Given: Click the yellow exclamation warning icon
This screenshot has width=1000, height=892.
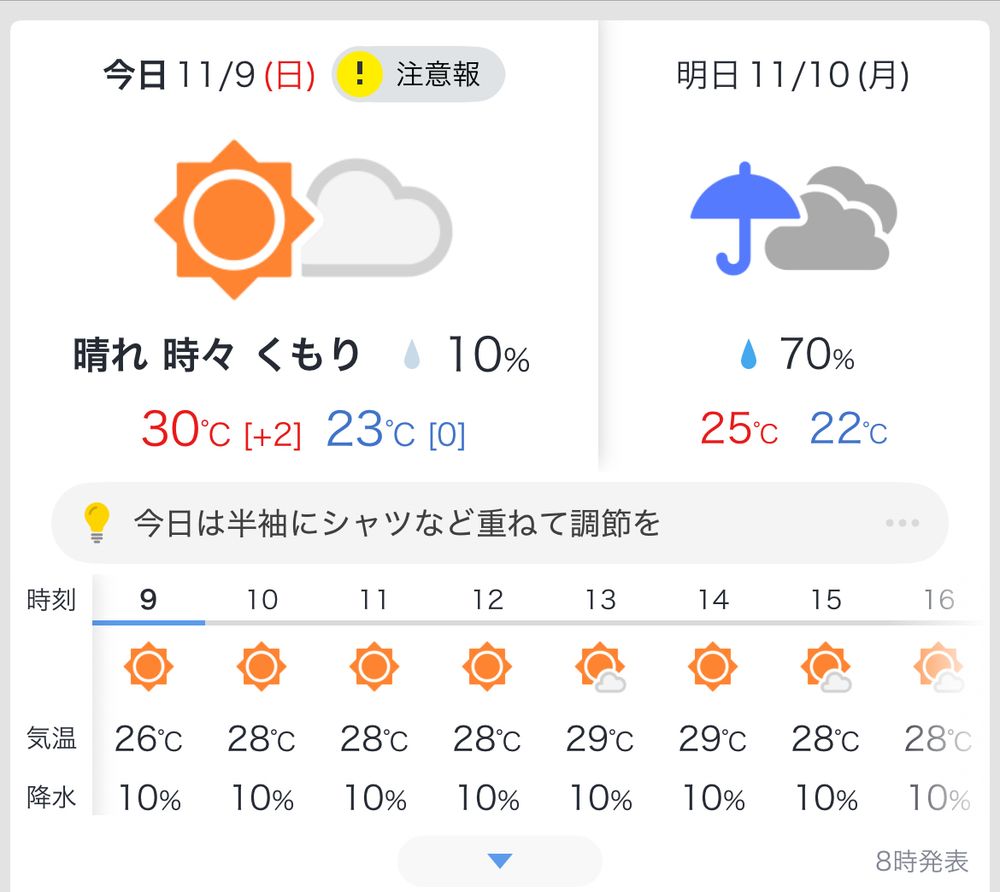Looking at the screenshot, I should (359, 74).
